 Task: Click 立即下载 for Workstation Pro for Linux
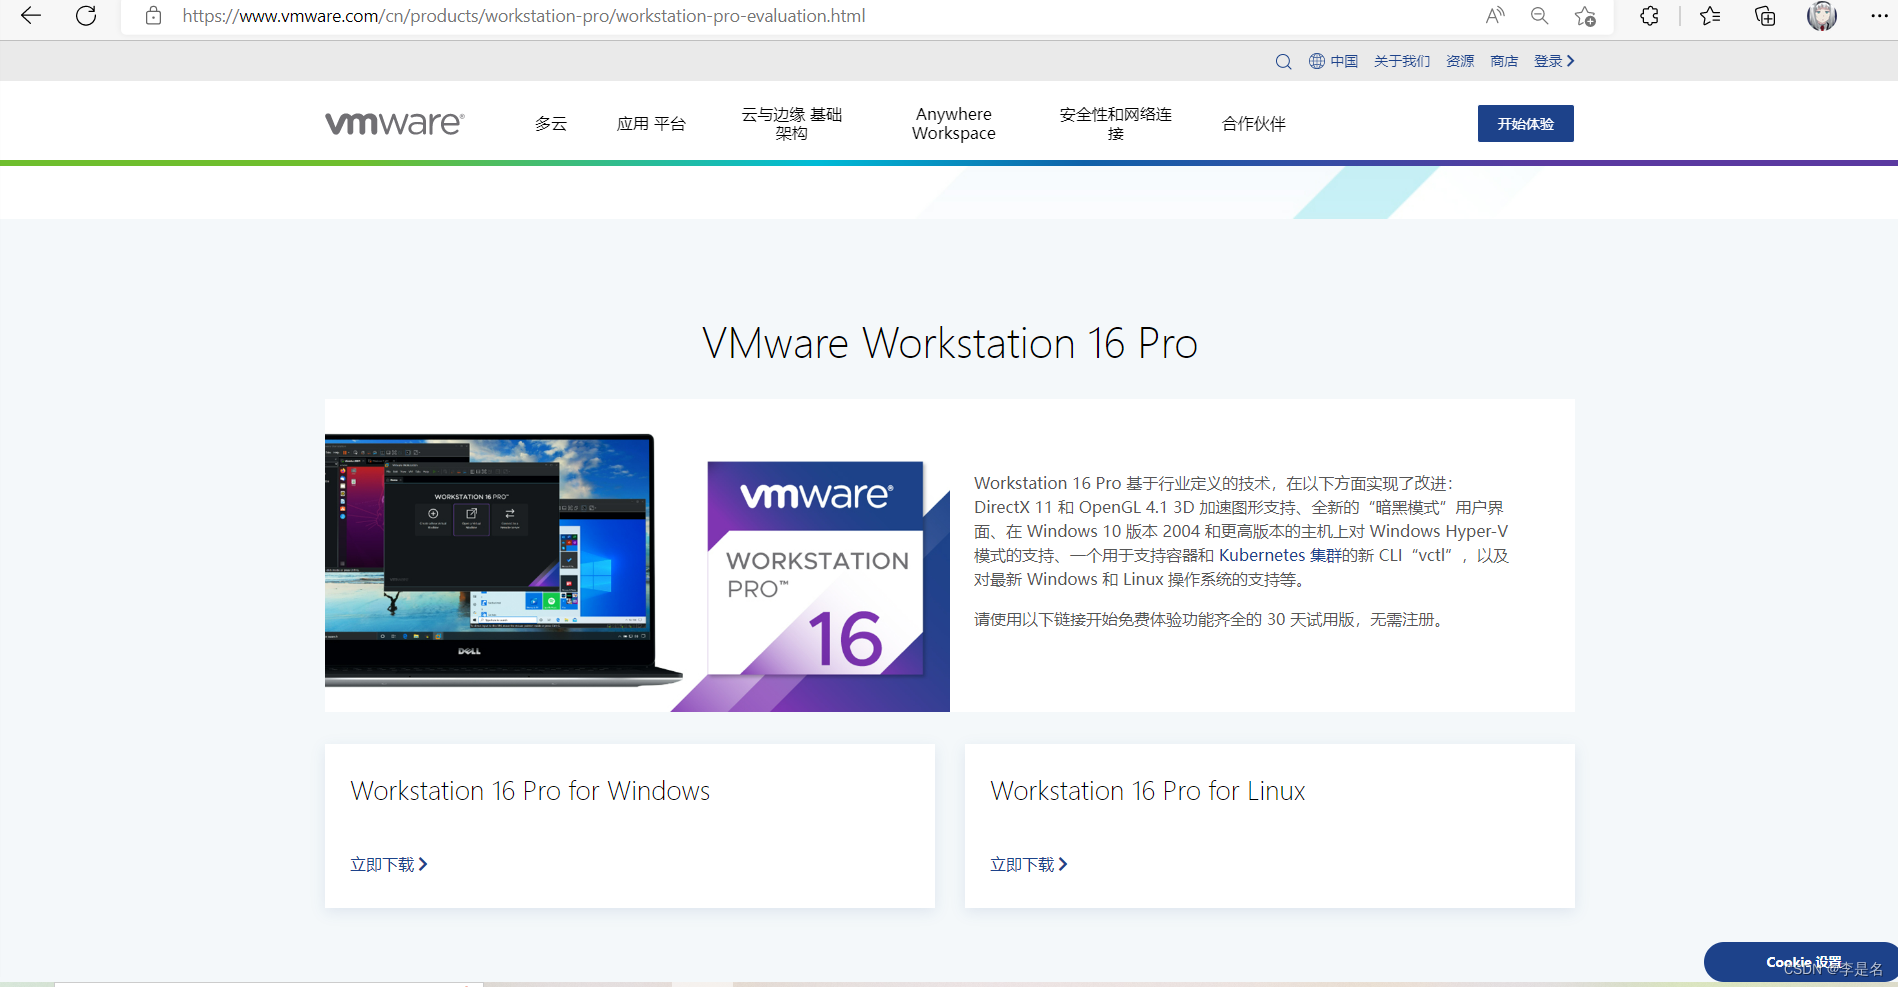coord(1028,864)
